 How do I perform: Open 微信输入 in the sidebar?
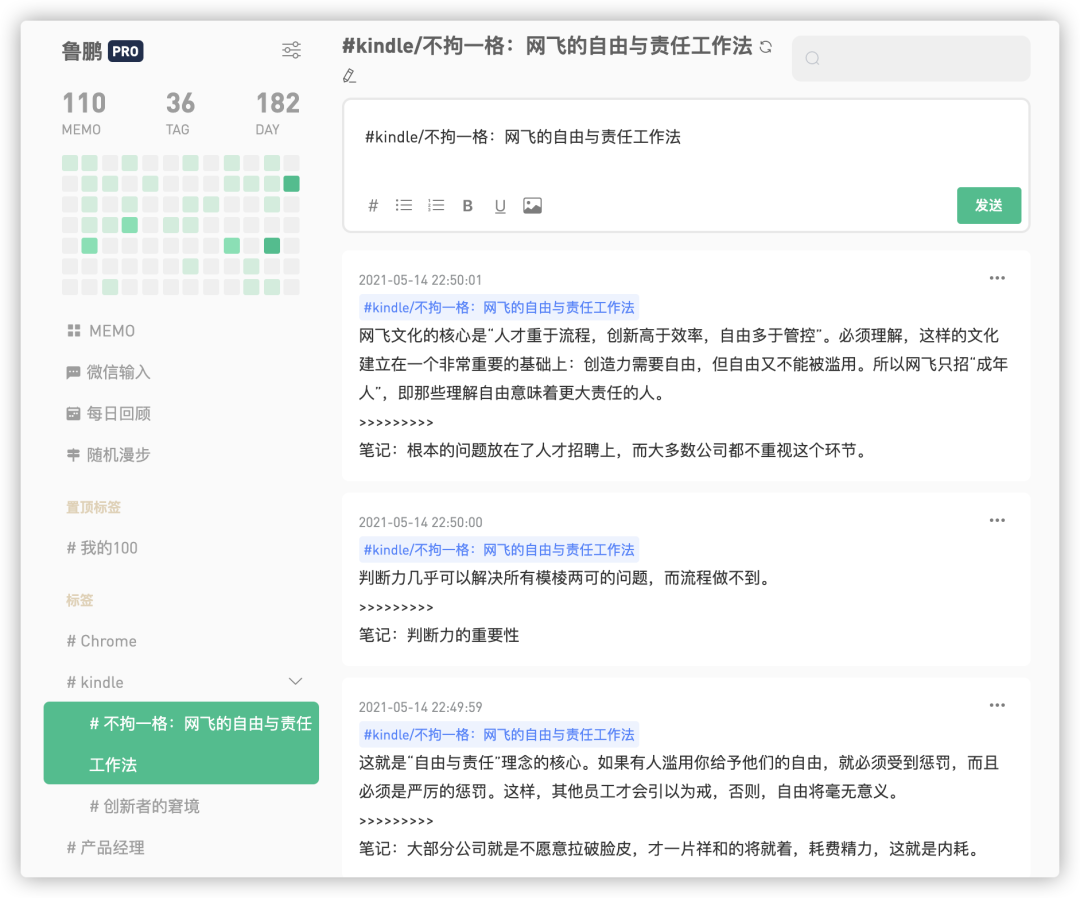click(108, 373)
